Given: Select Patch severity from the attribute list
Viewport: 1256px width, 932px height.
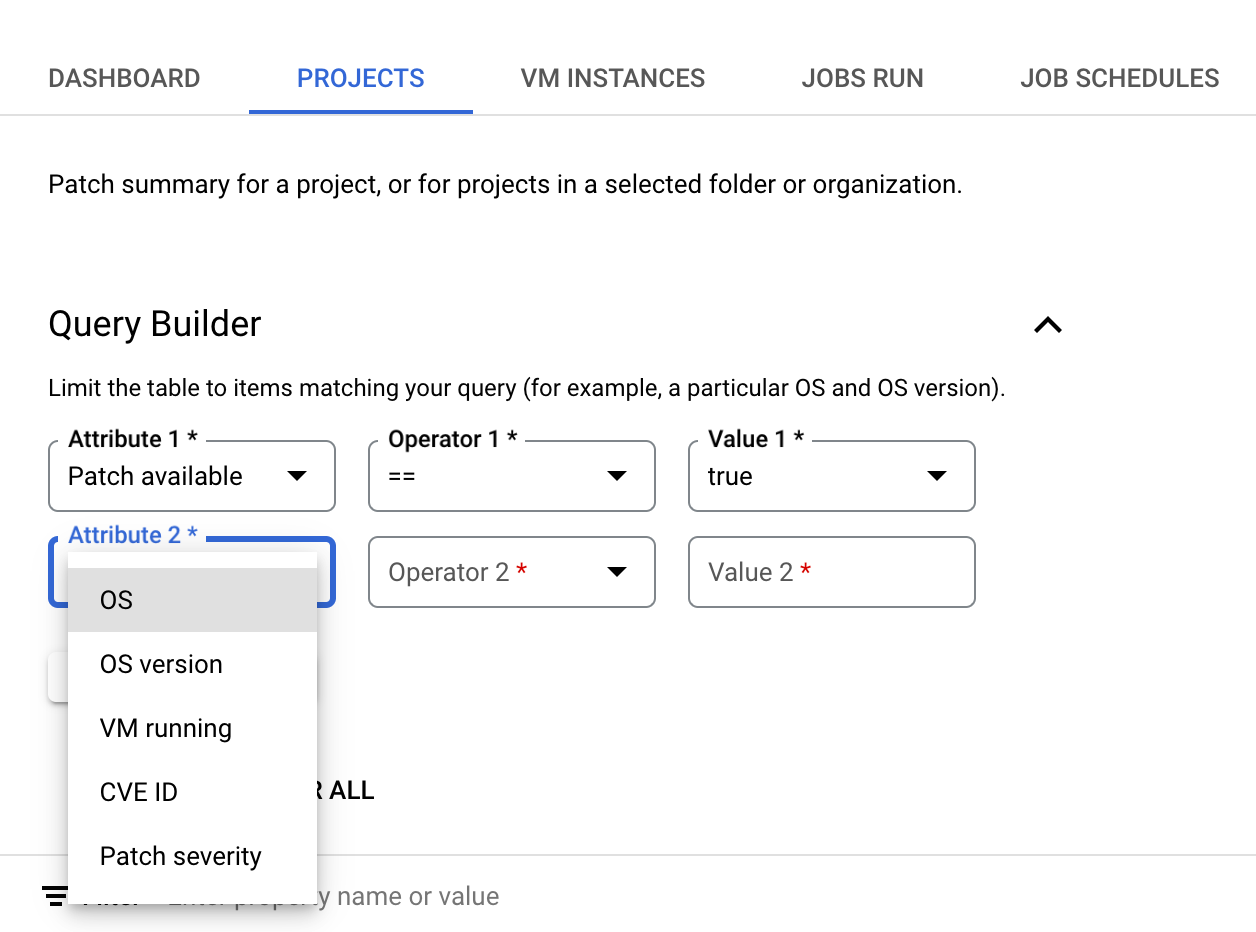Looking at the screenshot, I should [x=180, y=856].
